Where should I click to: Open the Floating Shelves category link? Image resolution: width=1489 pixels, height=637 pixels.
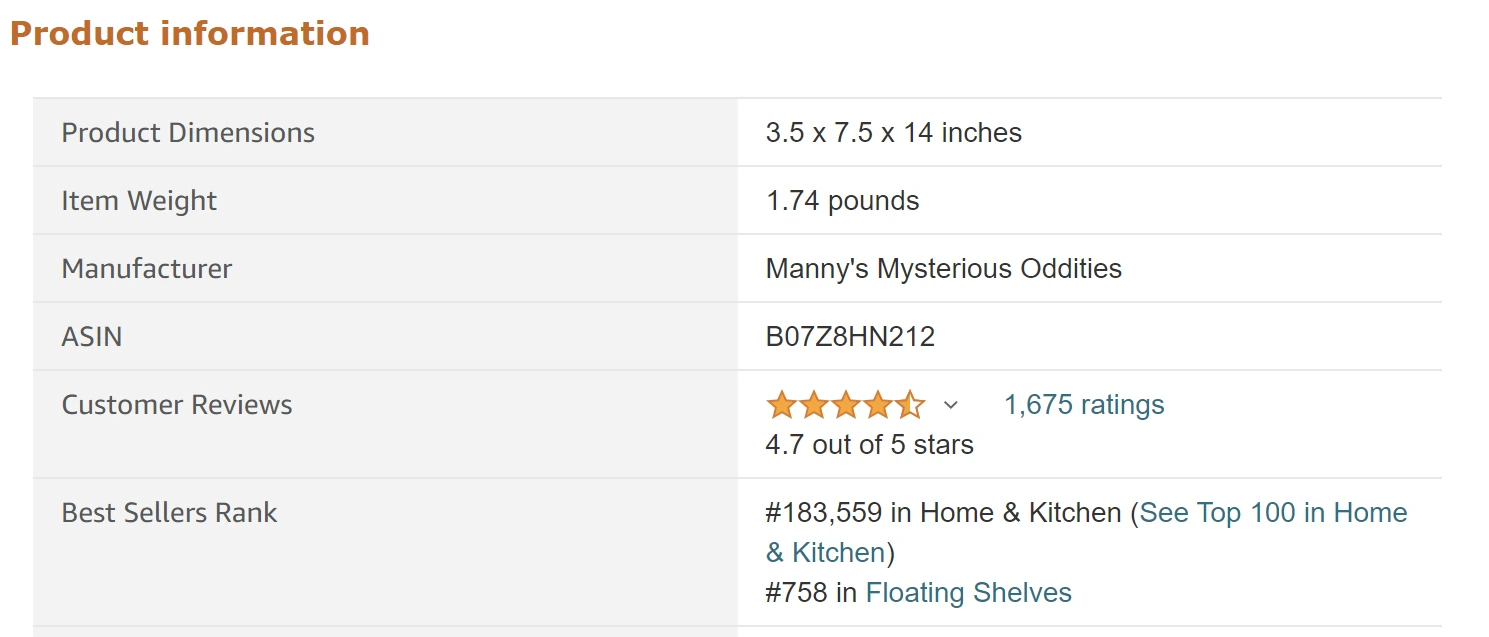click(968, 593)
